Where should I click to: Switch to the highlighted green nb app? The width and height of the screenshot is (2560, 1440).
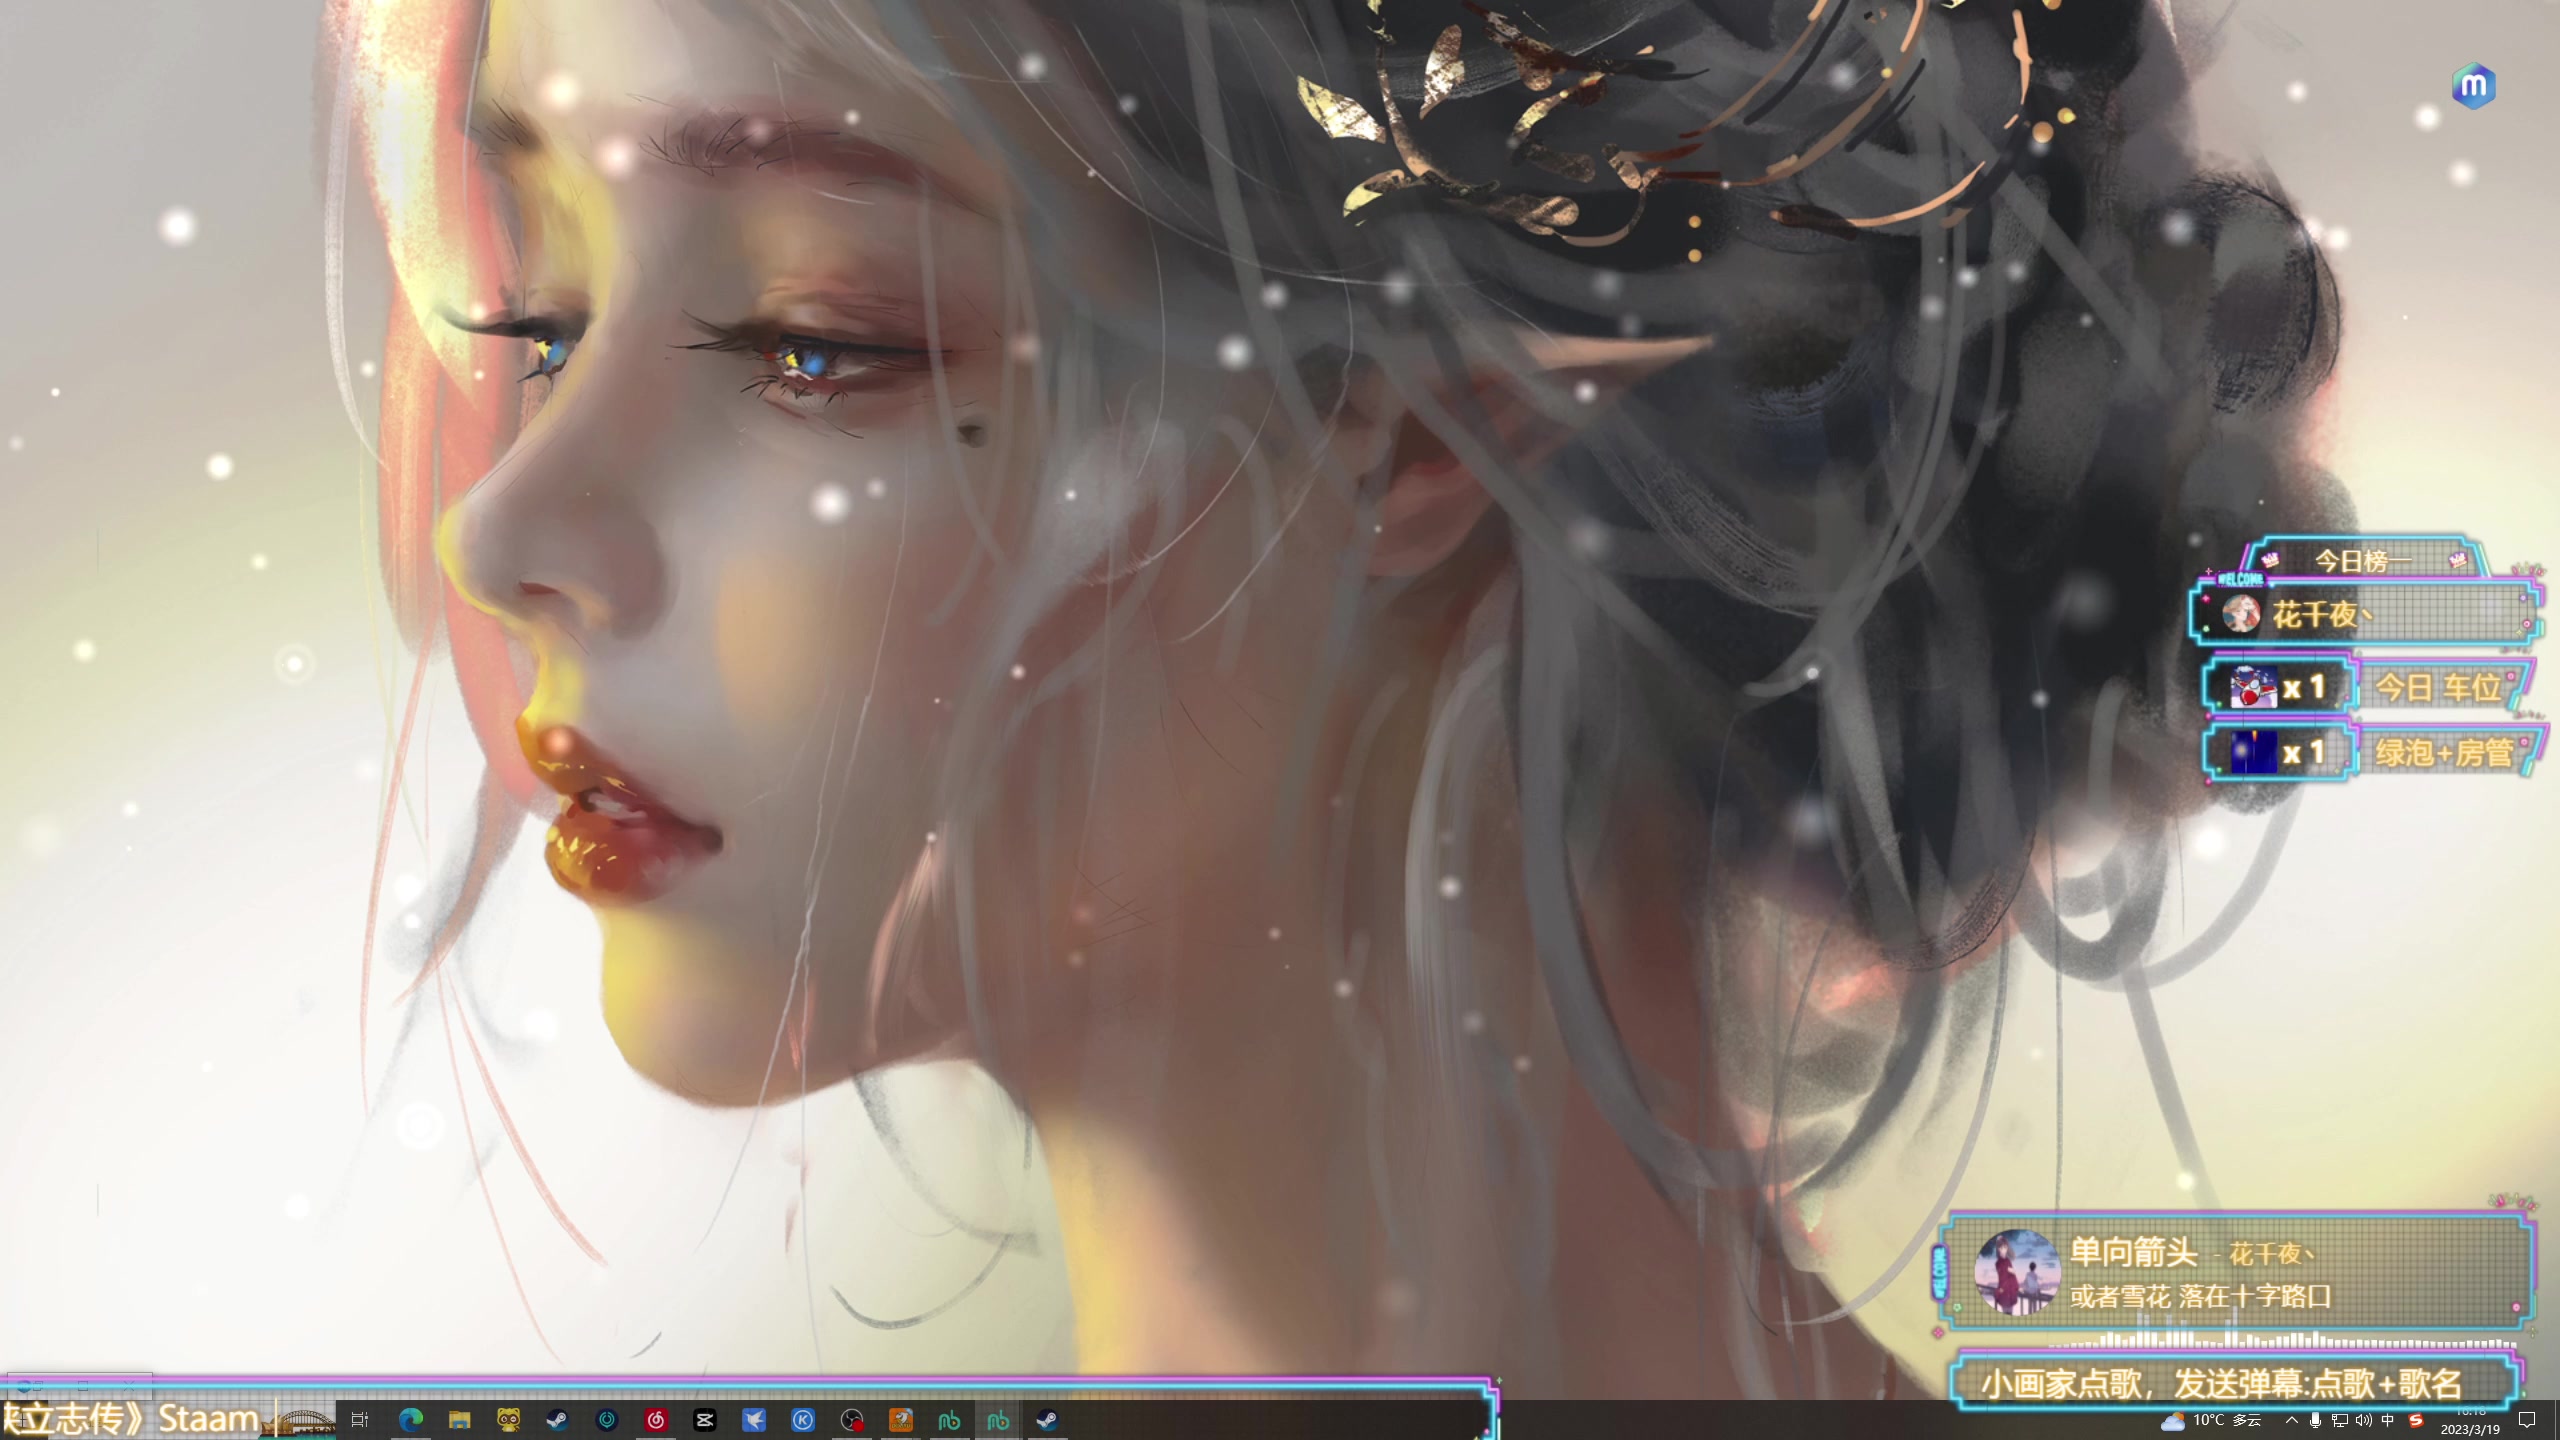[x=998, y=1419]
